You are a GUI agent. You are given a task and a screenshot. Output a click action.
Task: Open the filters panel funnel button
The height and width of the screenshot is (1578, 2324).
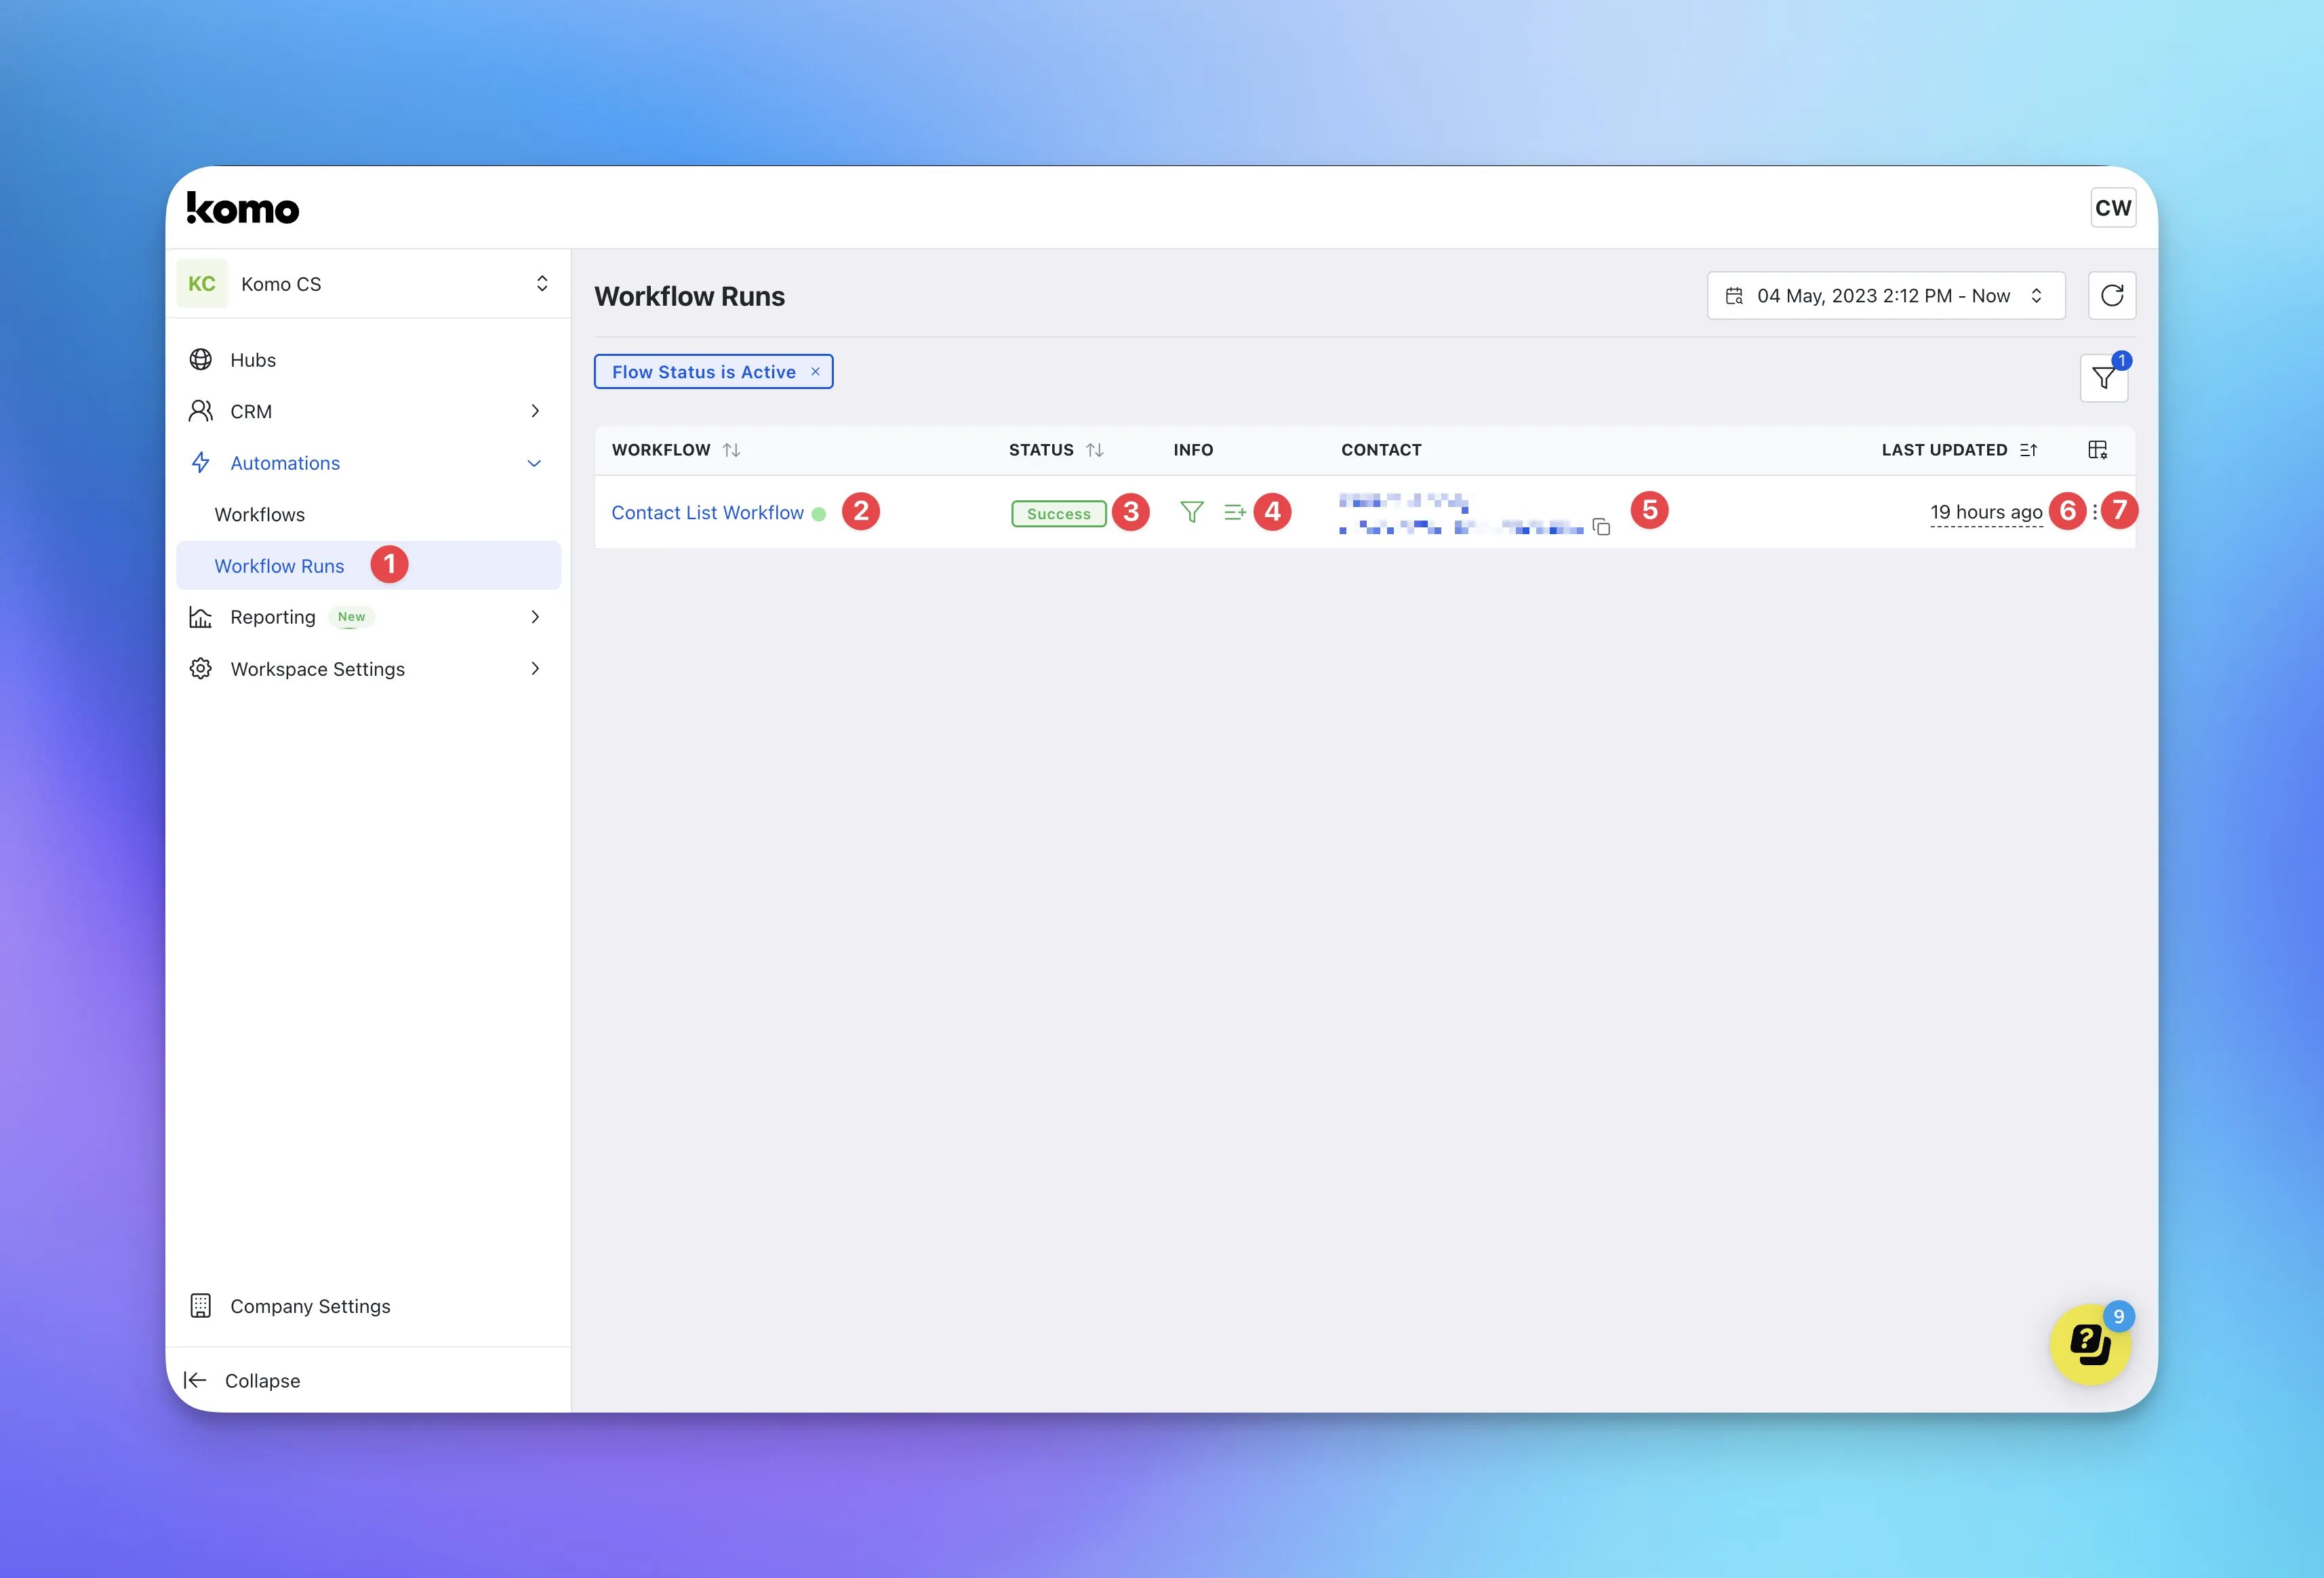click(2104, 378)
